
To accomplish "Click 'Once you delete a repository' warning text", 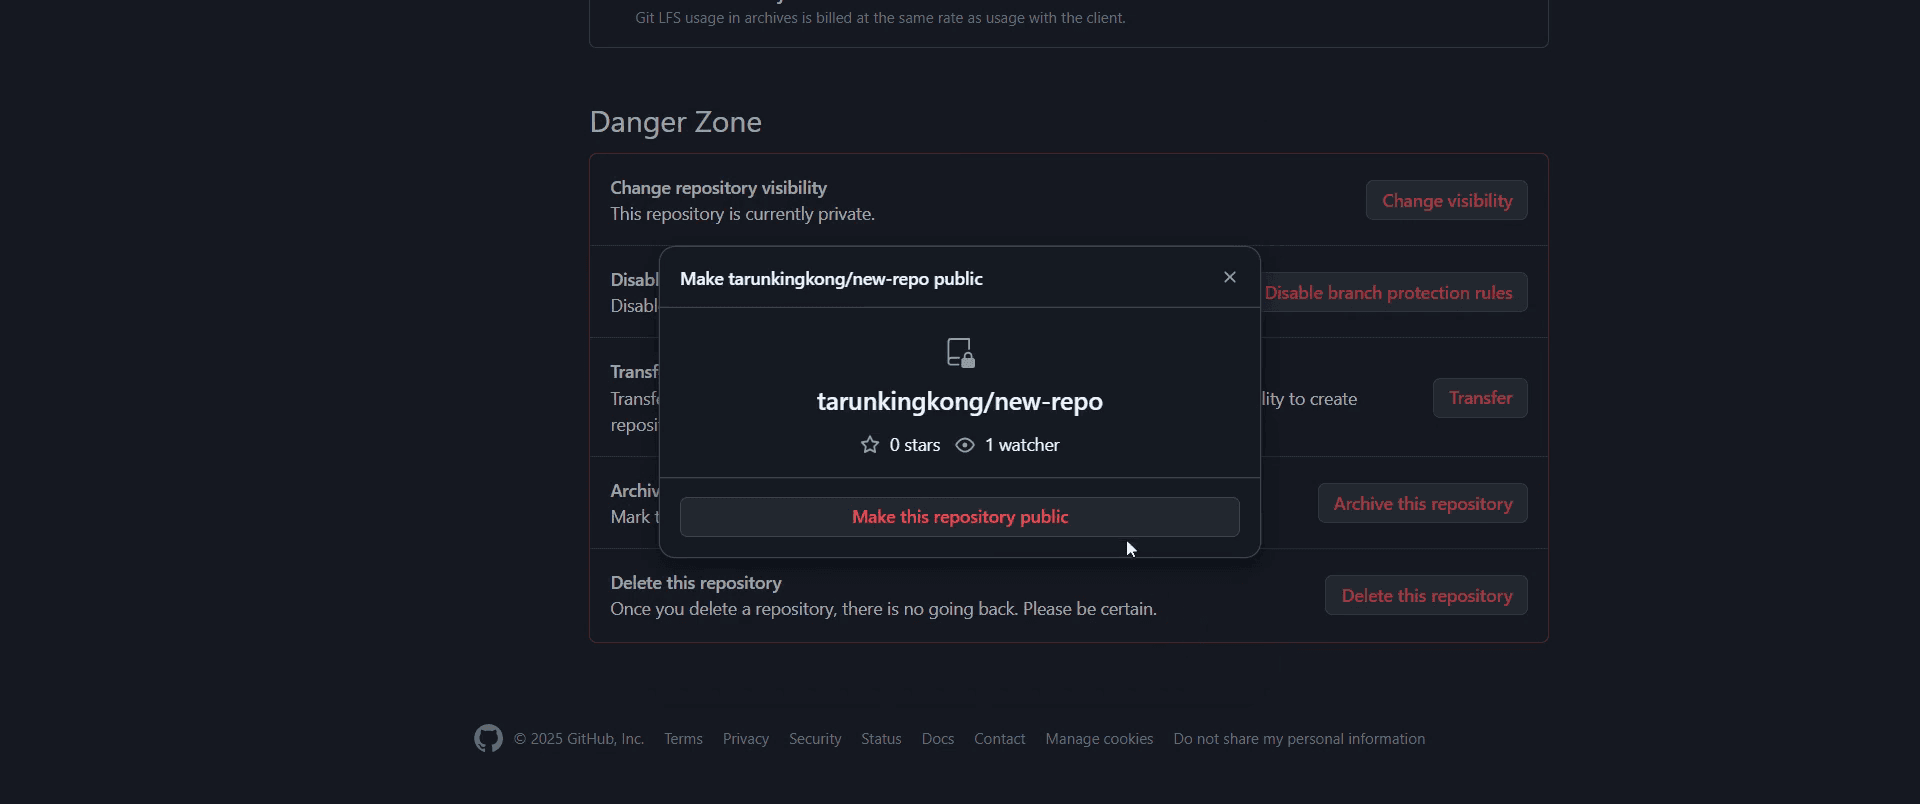I will [x=884, y=609].
